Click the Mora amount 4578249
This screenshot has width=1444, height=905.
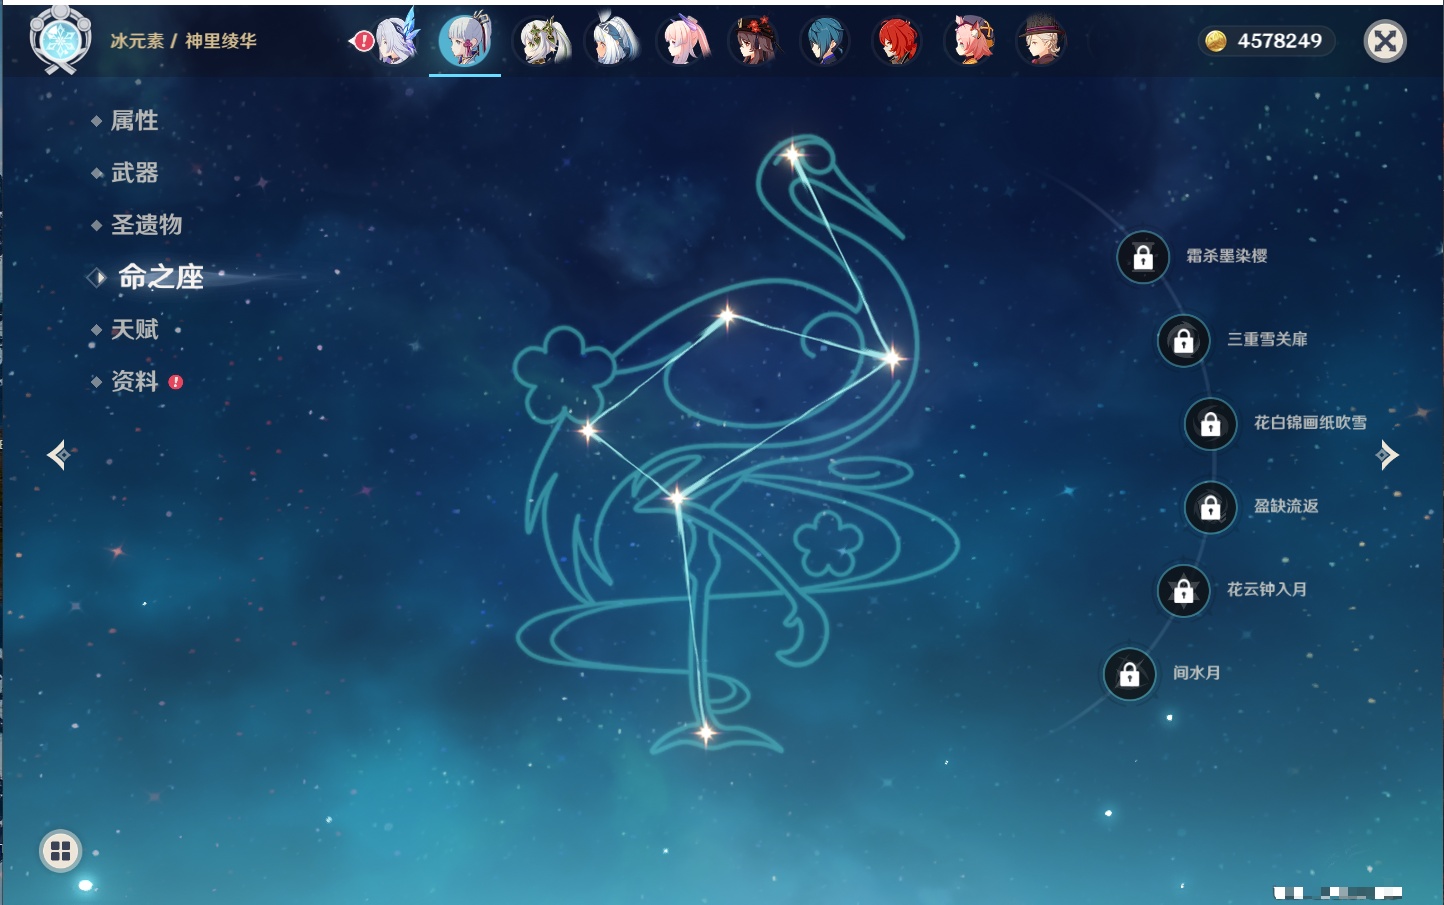pos(1279,41)
